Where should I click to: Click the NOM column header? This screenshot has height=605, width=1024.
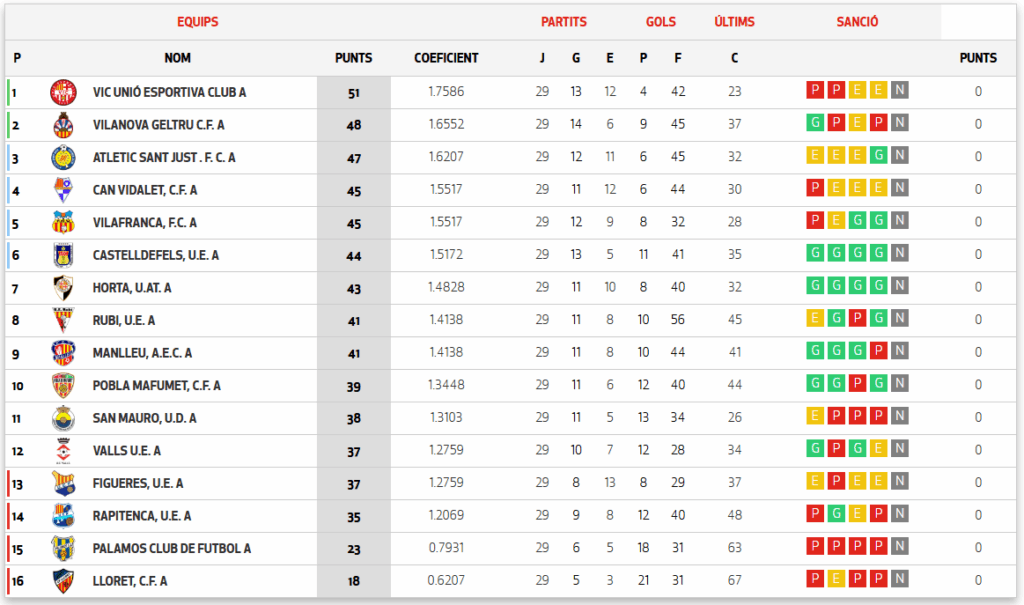(x=177, y=58)
